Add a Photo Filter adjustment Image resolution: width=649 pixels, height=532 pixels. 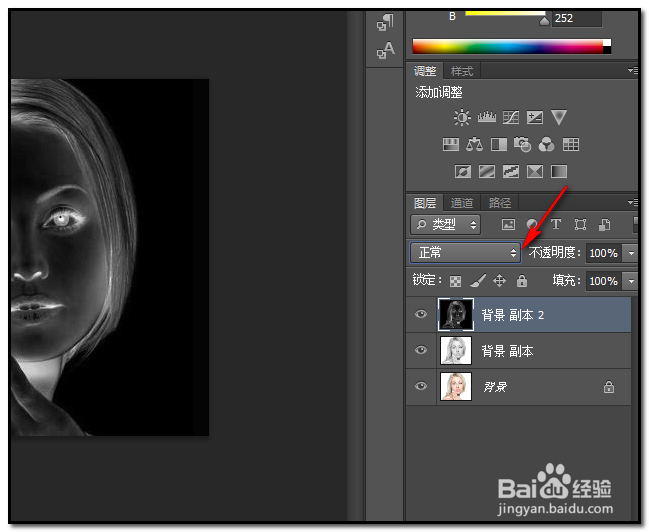[522, 144]
